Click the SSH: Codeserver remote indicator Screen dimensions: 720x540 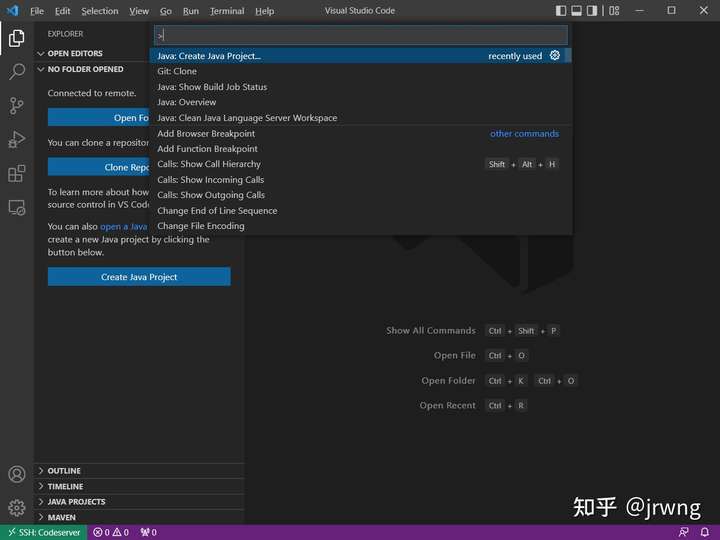coord(44,532)
